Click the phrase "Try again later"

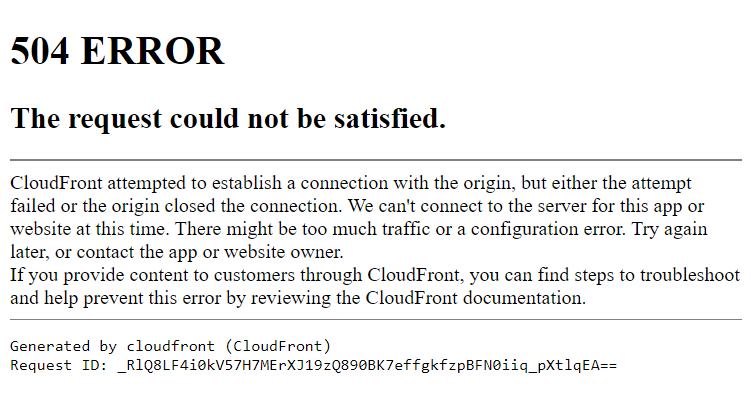coord(670,229)
